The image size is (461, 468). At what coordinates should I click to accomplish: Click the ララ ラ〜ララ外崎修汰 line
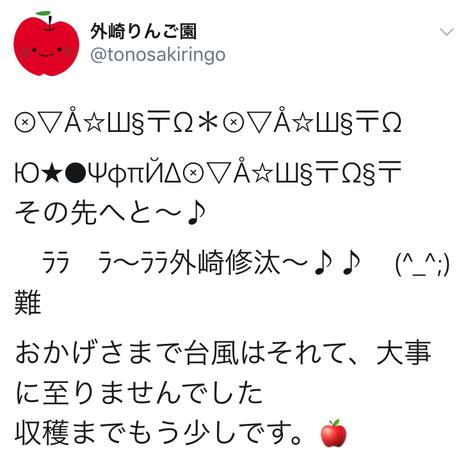[201, 265]
